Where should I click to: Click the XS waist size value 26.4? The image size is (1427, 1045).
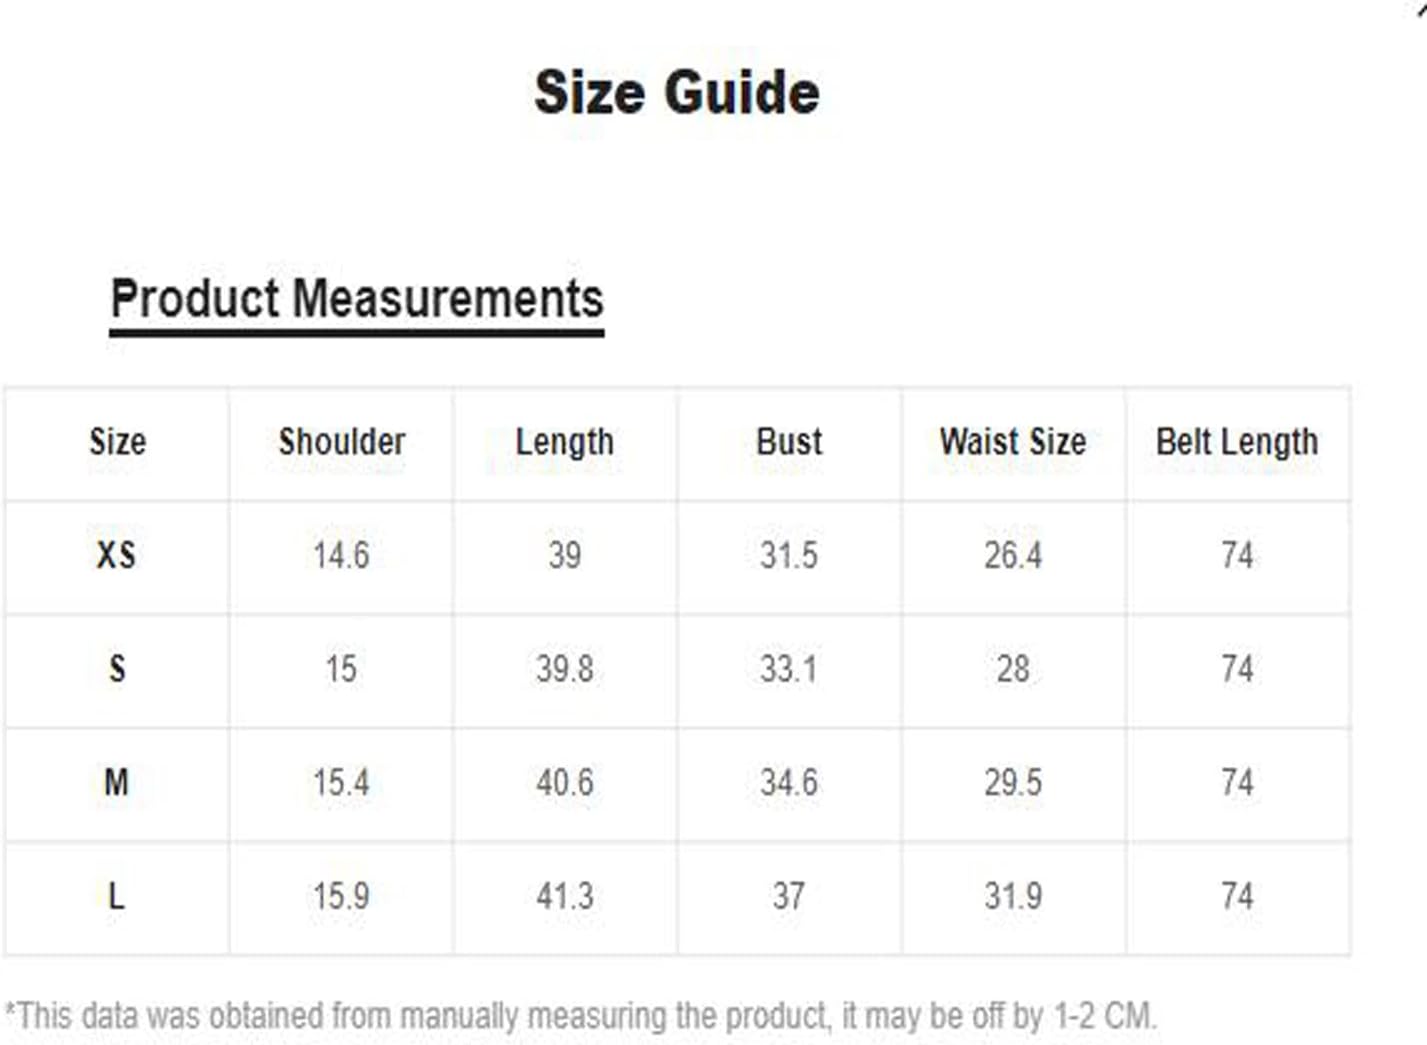pos(1013,555)
